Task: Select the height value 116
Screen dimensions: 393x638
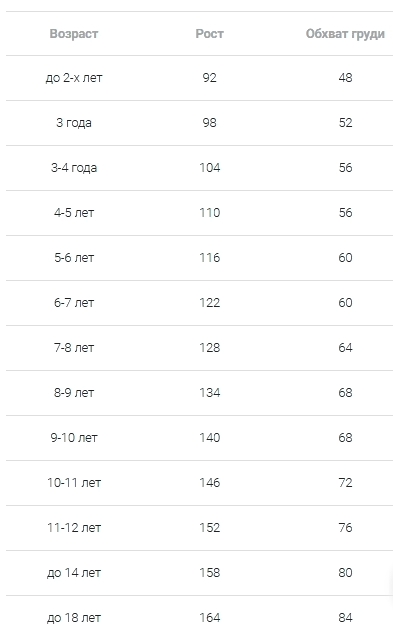Action: click(x=210, y=258)
